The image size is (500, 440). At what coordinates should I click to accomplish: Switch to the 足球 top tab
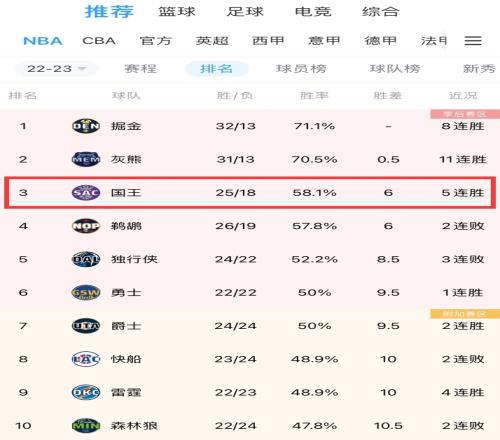point(245,12)
